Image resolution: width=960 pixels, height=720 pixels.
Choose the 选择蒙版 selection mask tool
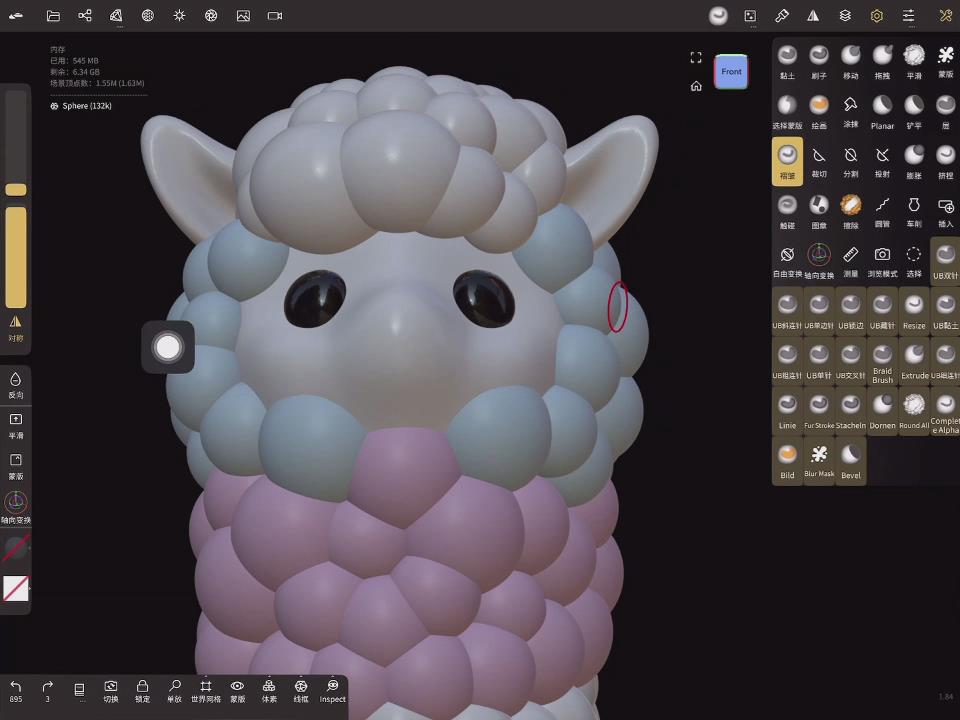[787, 112]
